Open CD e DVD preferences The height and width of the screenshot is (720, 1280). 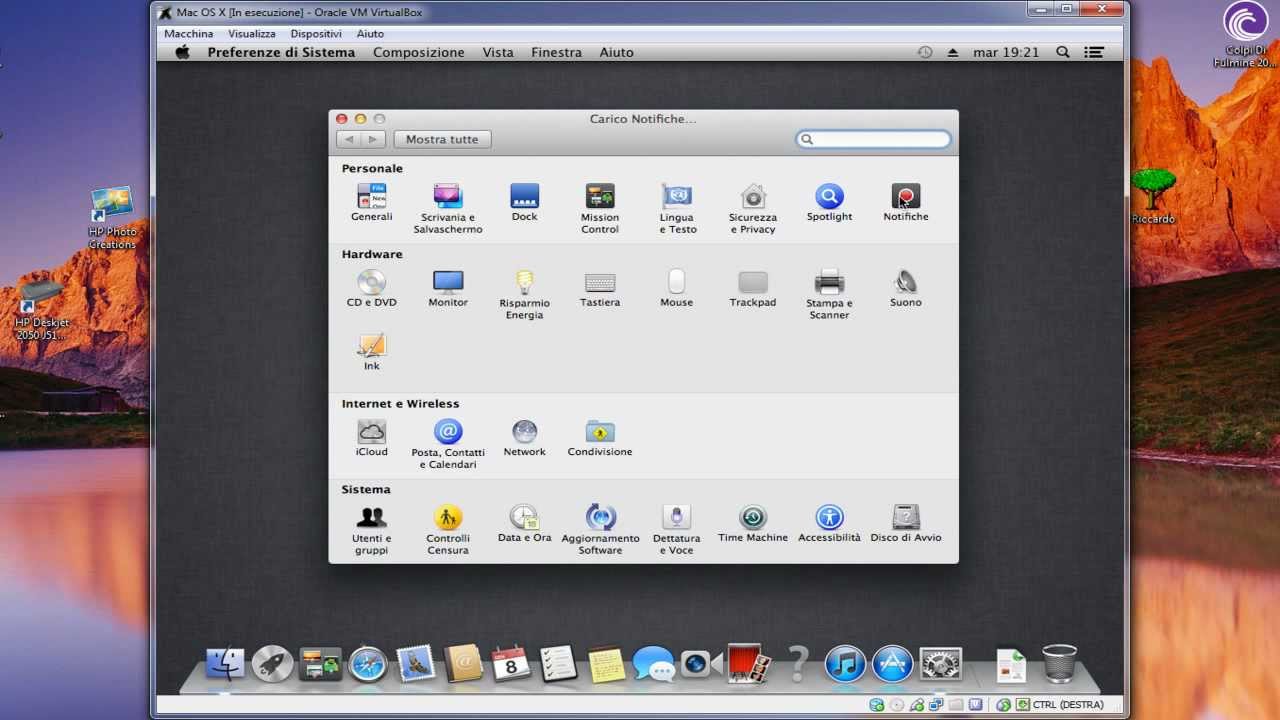point(371,288)
